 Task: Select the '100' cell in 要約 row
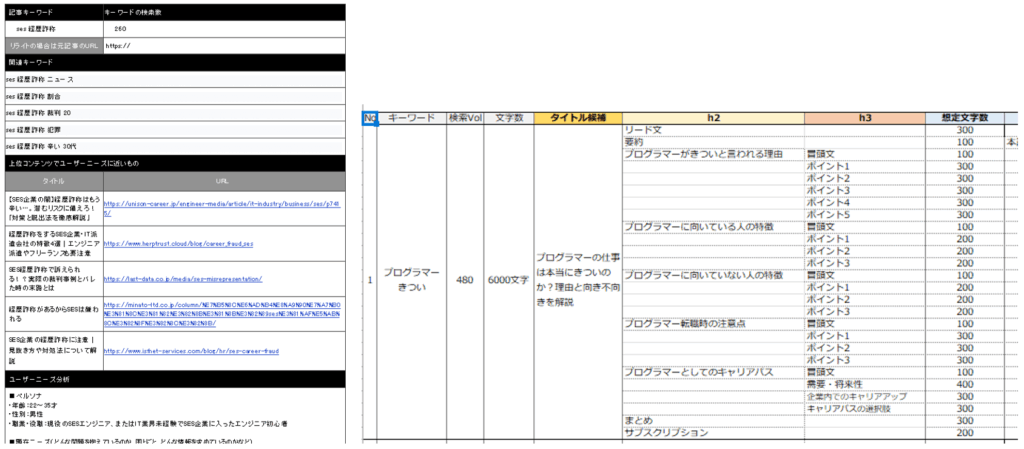point(965,142)
